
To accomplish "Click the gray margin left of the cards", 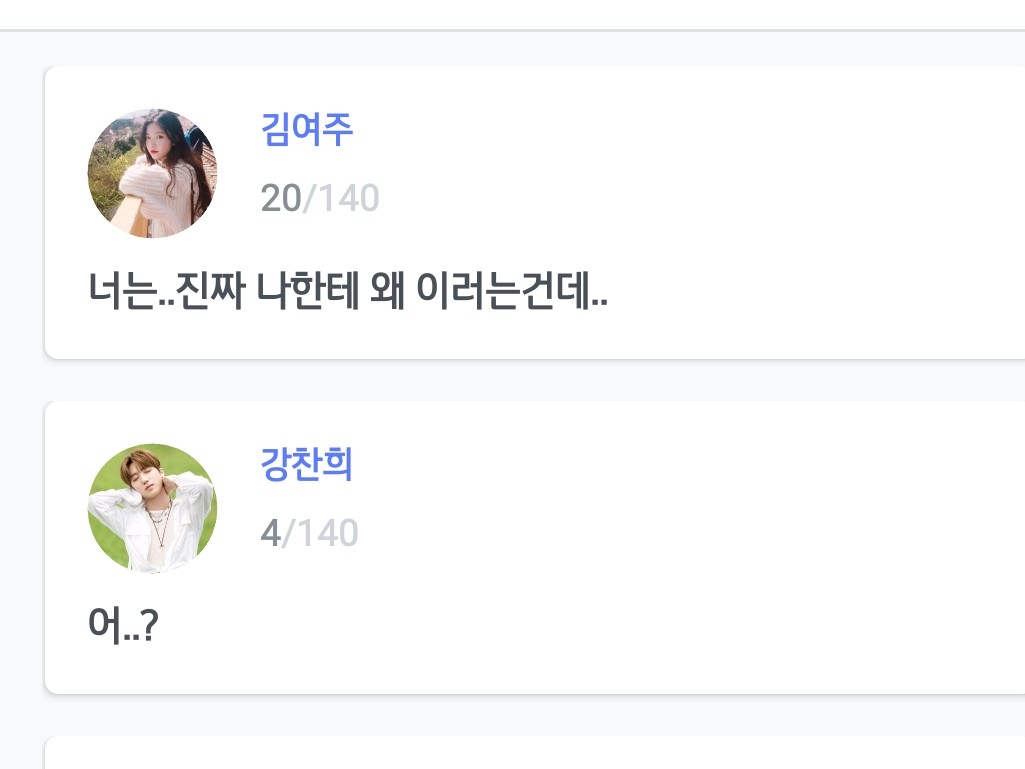I will coord(21,400).
